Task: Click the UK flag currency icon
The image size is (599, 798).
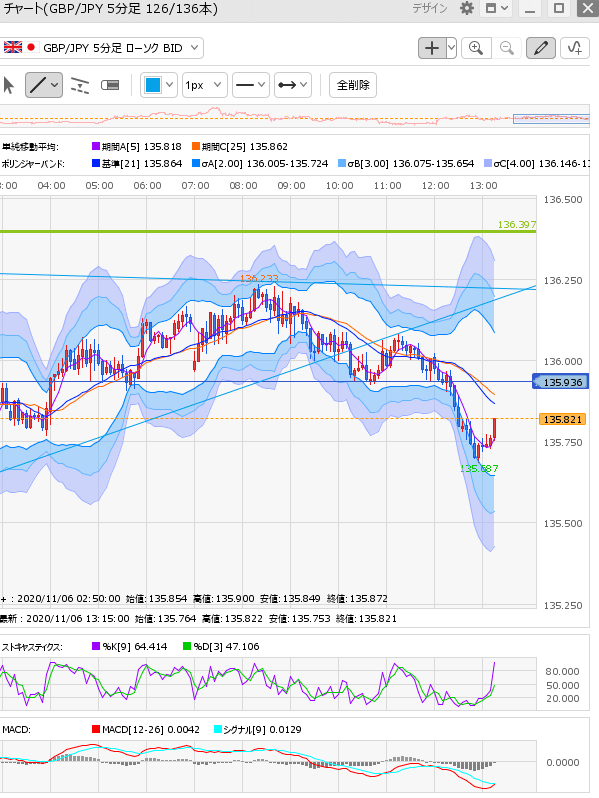Action: tap(13, 47)
